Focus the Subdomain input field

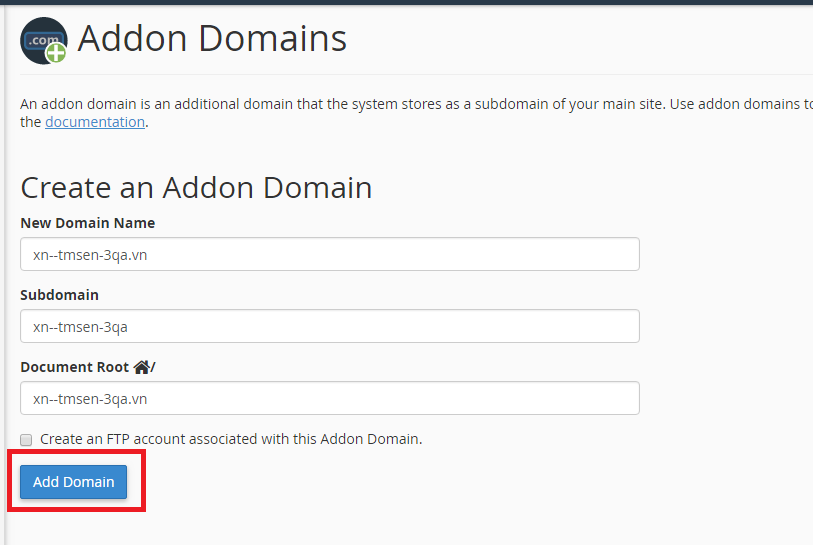330,326
